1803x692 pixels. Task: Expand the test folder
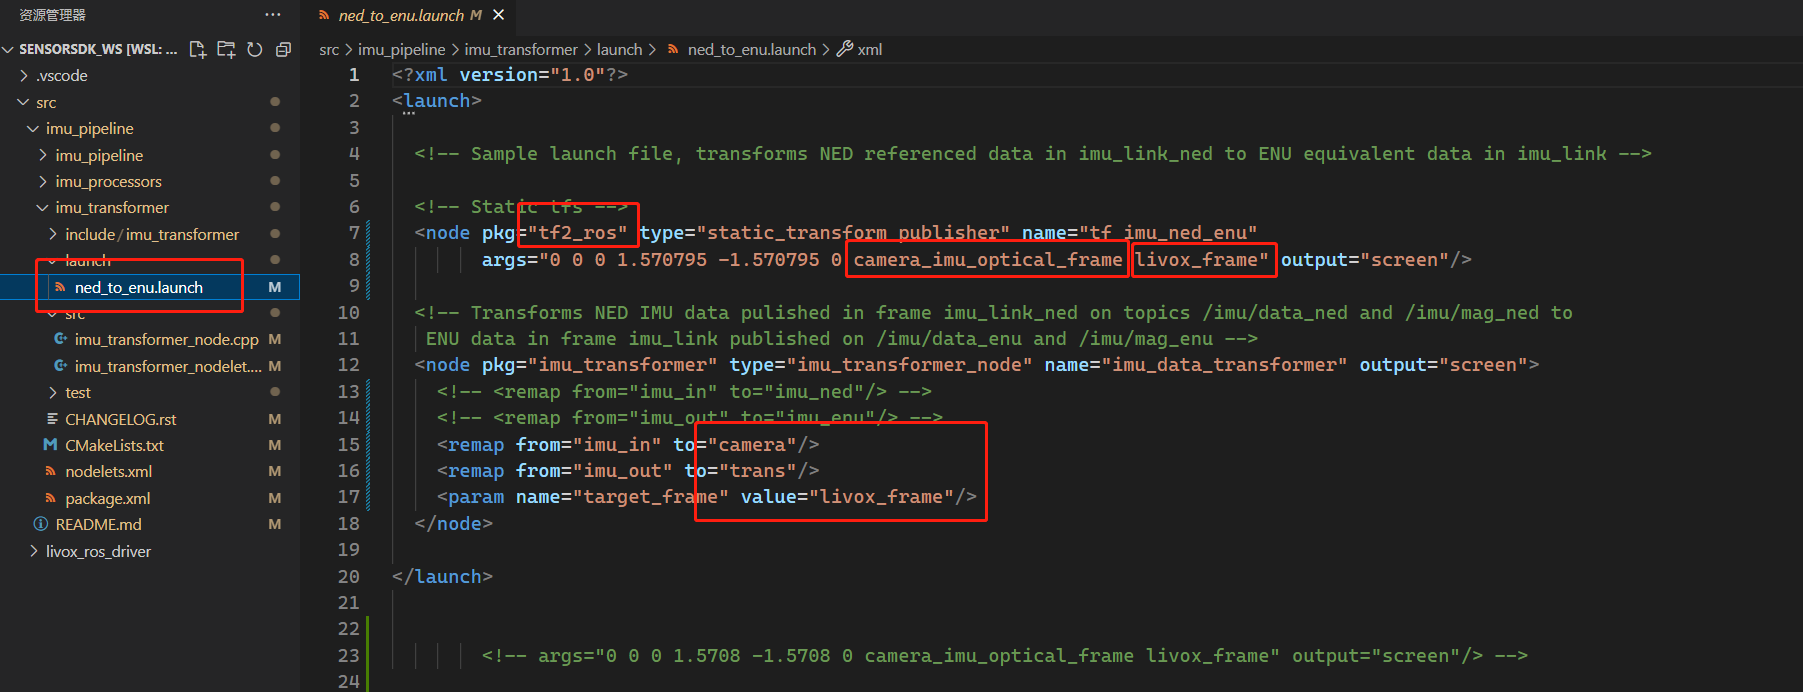click(x=53, y=392)
